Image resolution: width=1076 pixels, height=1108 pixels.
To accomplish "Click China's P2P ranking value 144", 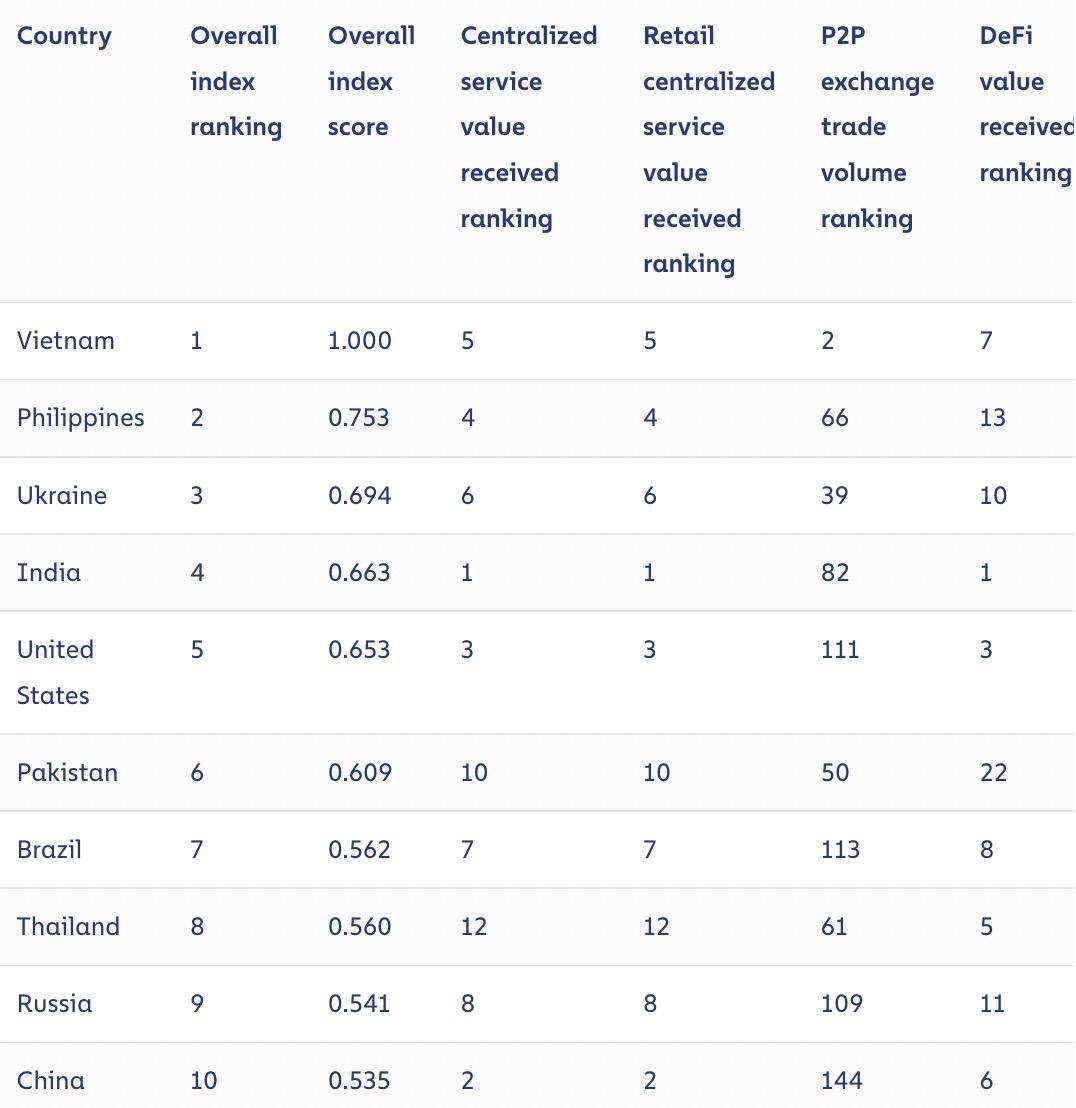I will 841,1081.
